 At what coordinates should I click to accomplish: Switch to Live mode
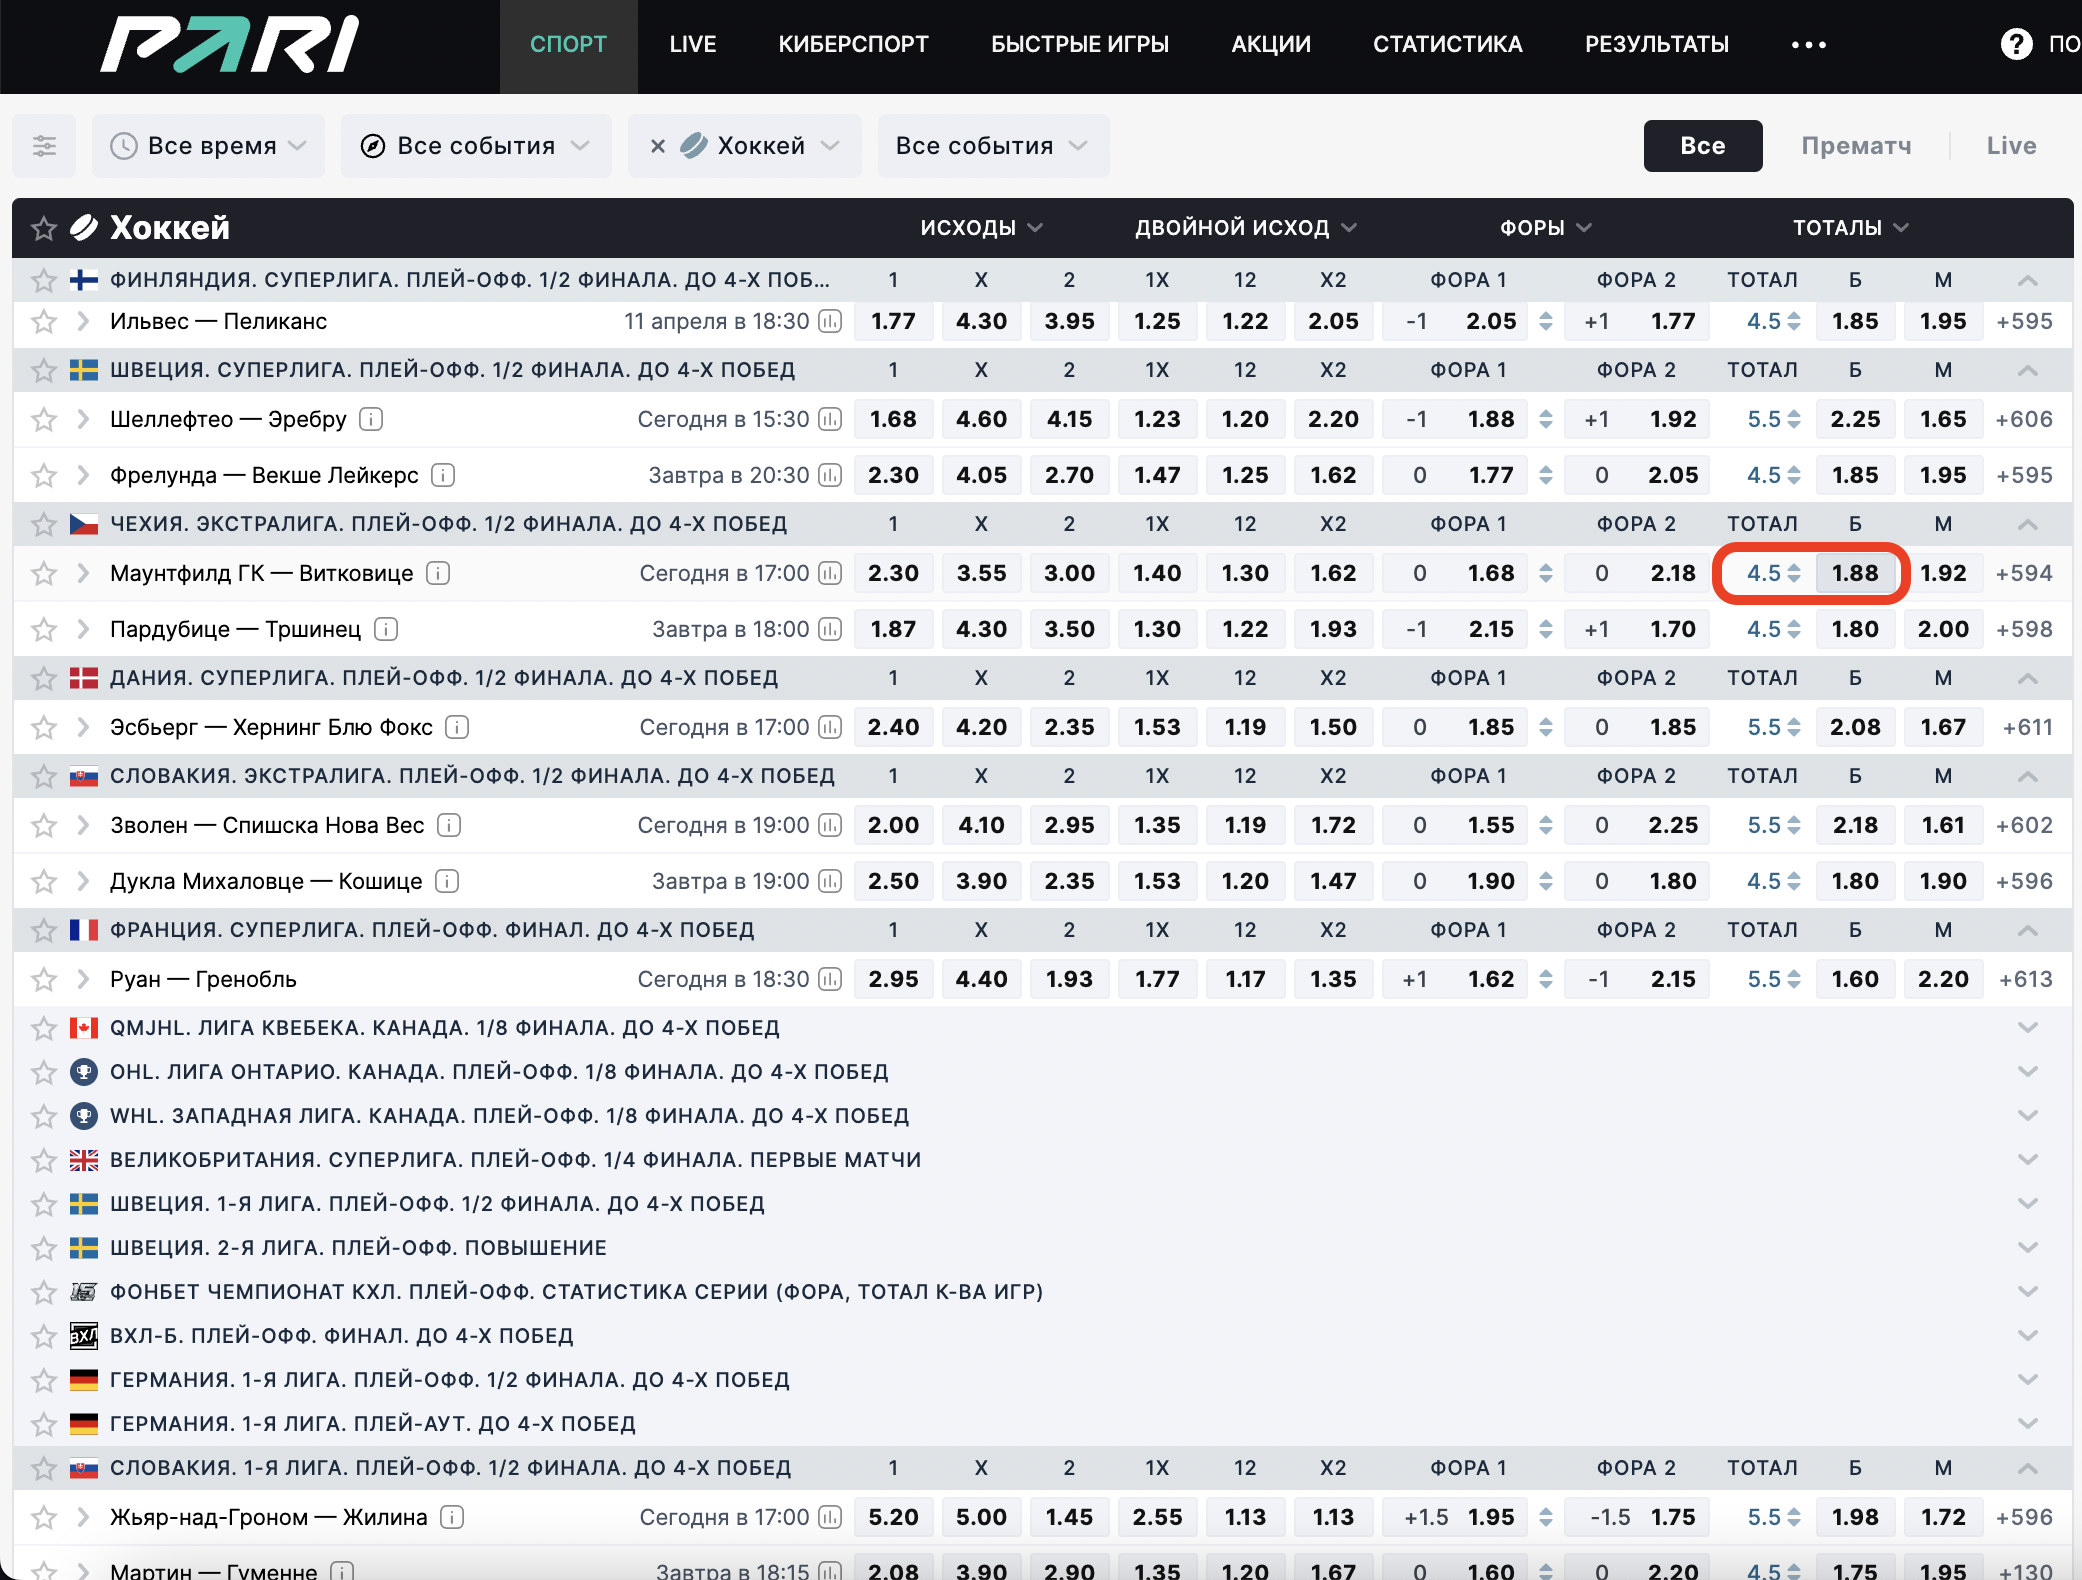[x=2010, y=146]
